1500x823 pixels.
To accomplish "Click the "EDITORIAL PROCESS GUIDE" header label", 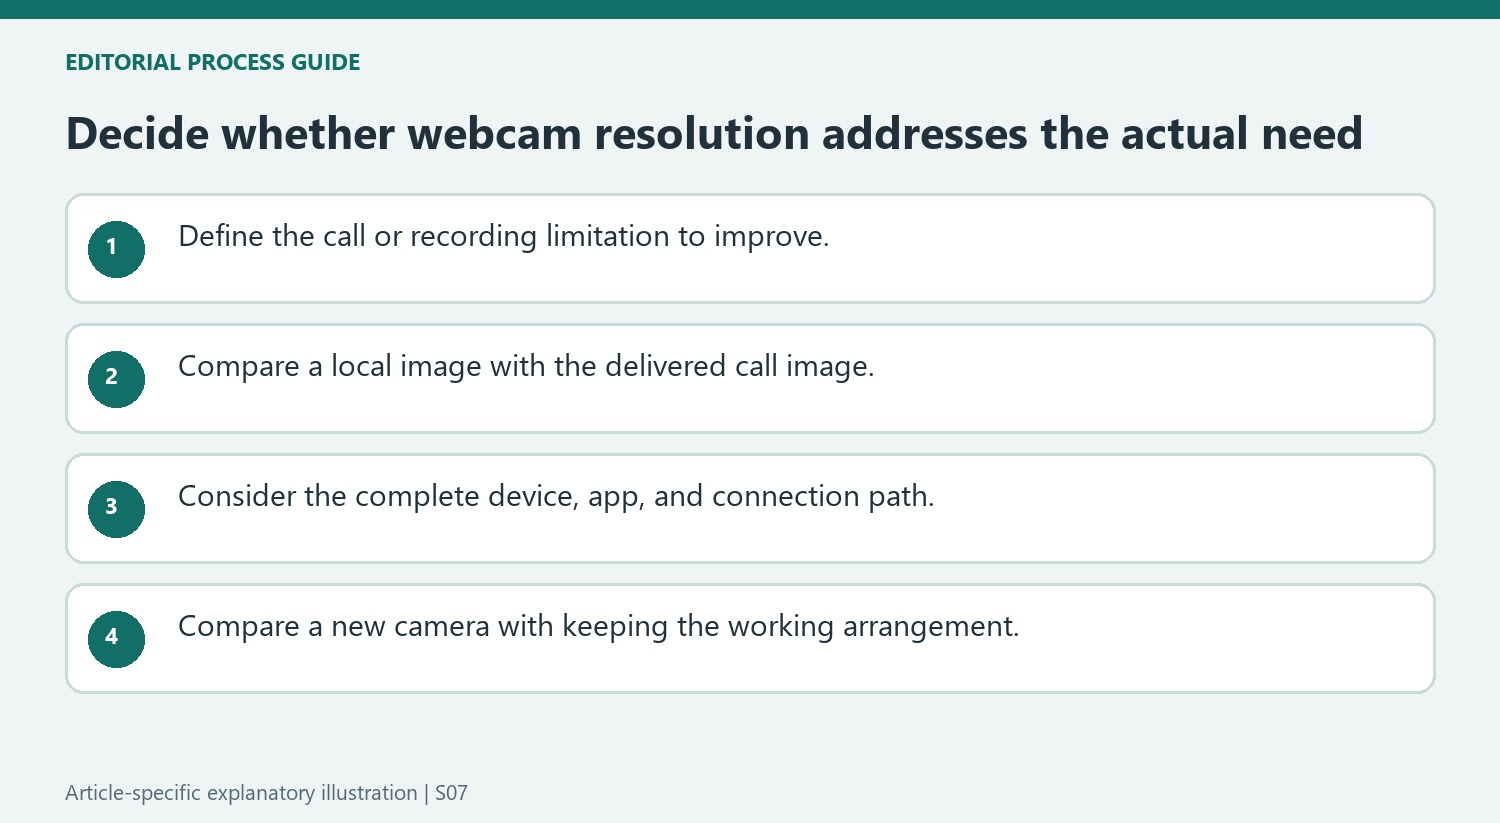I will pos(213,62).
